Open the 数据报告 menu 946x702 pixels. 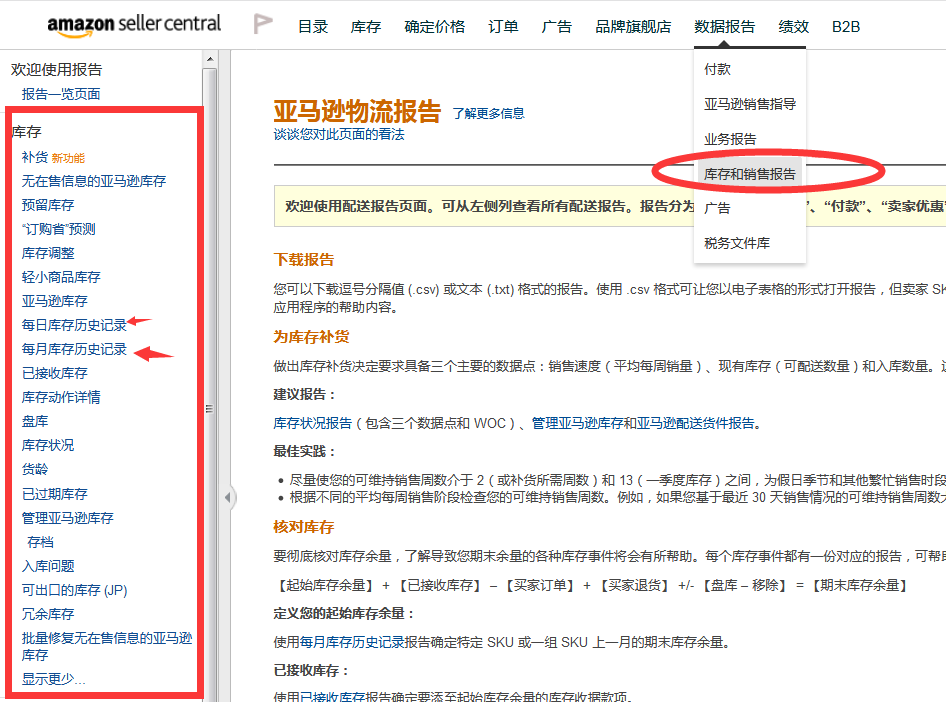(724, 27)
